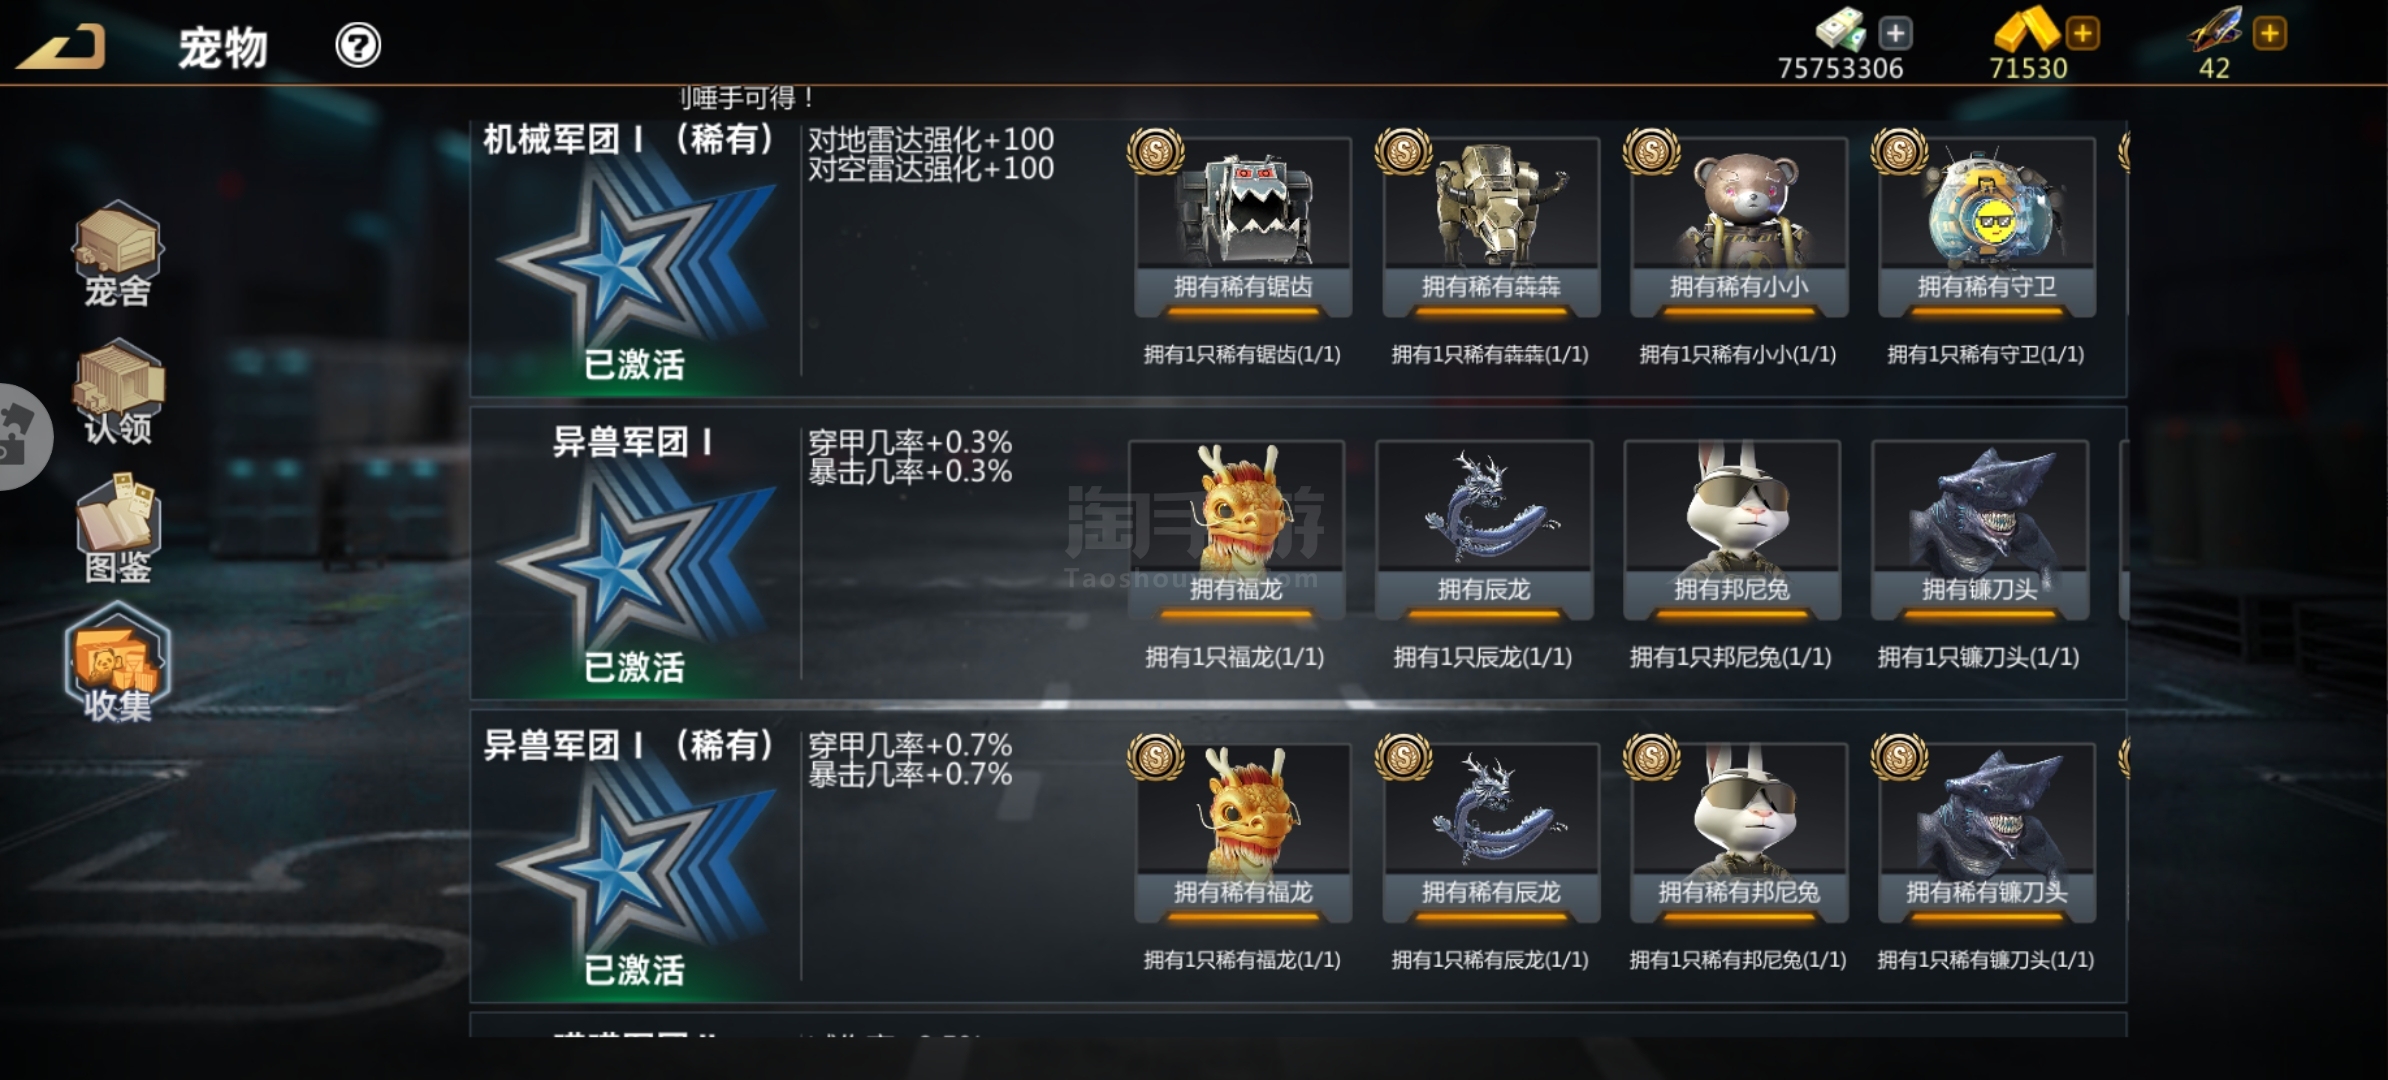Add gold bars with plus icon

click(2082, 34)
